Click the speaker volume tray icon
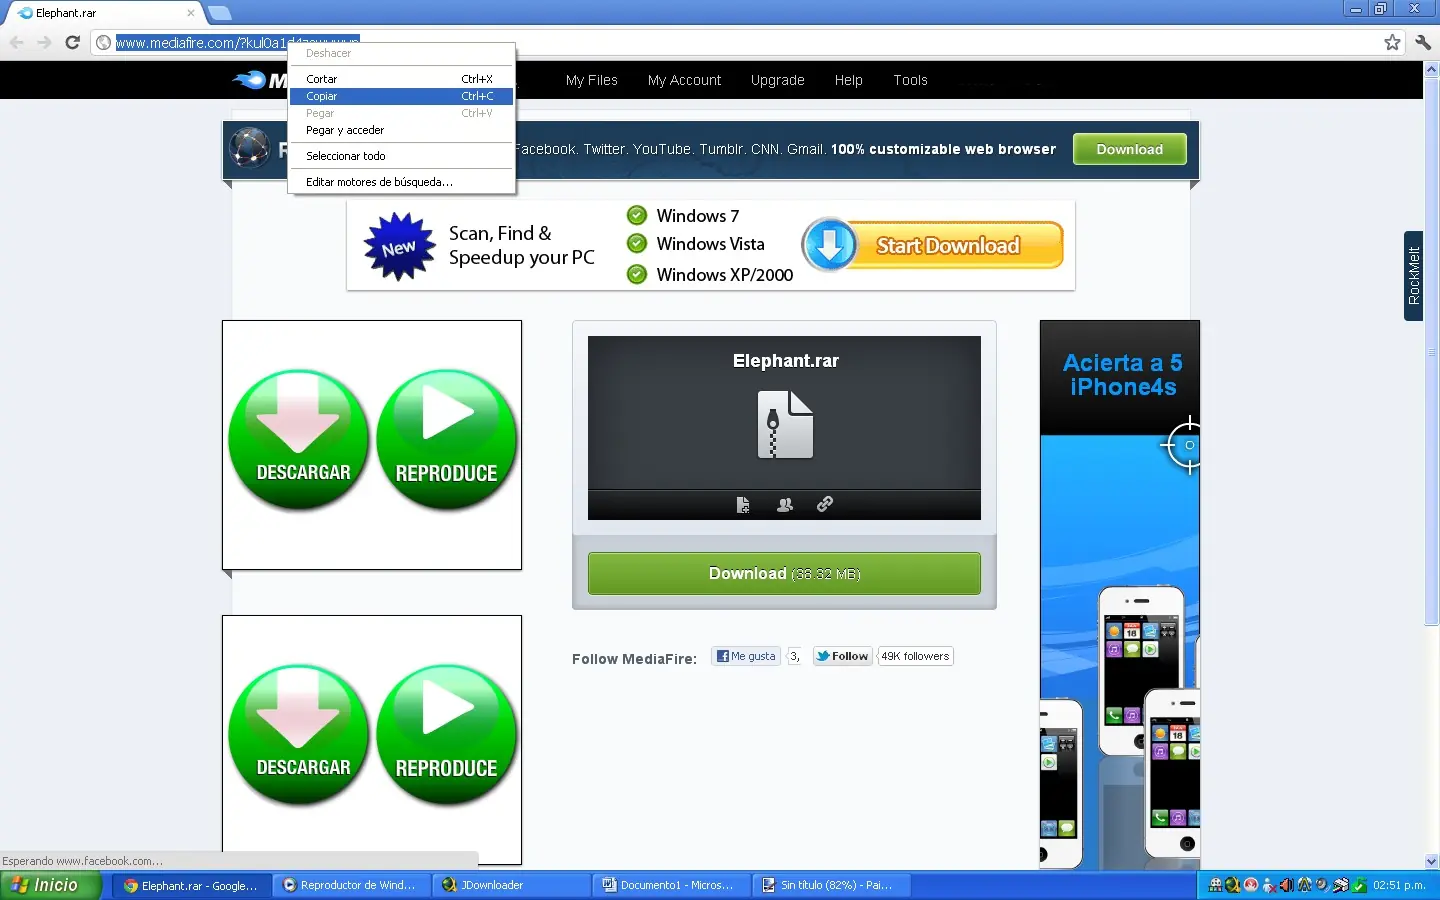This screenshot has width=1440, height=900. (x=1286, y=885)
